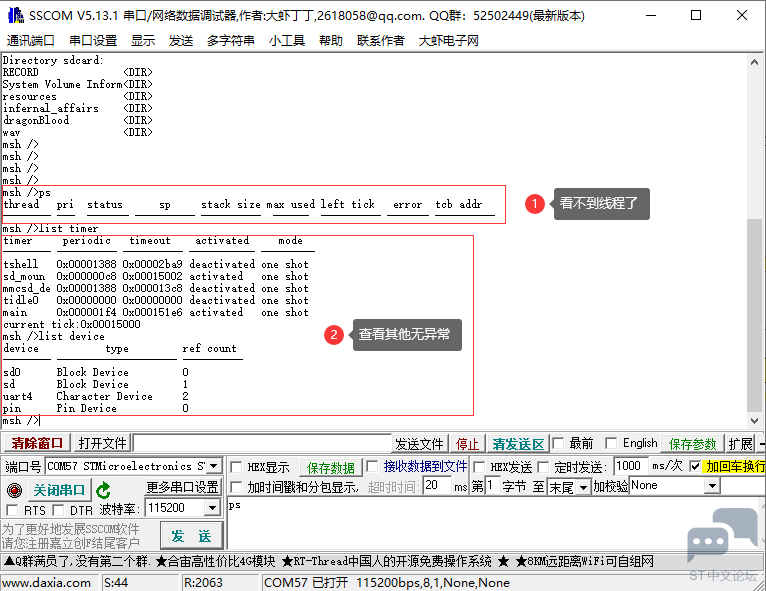This screenshot has height=591, width=766.
Task: Click the green refresh serial port icon
Action: click(x=103, y=490)
